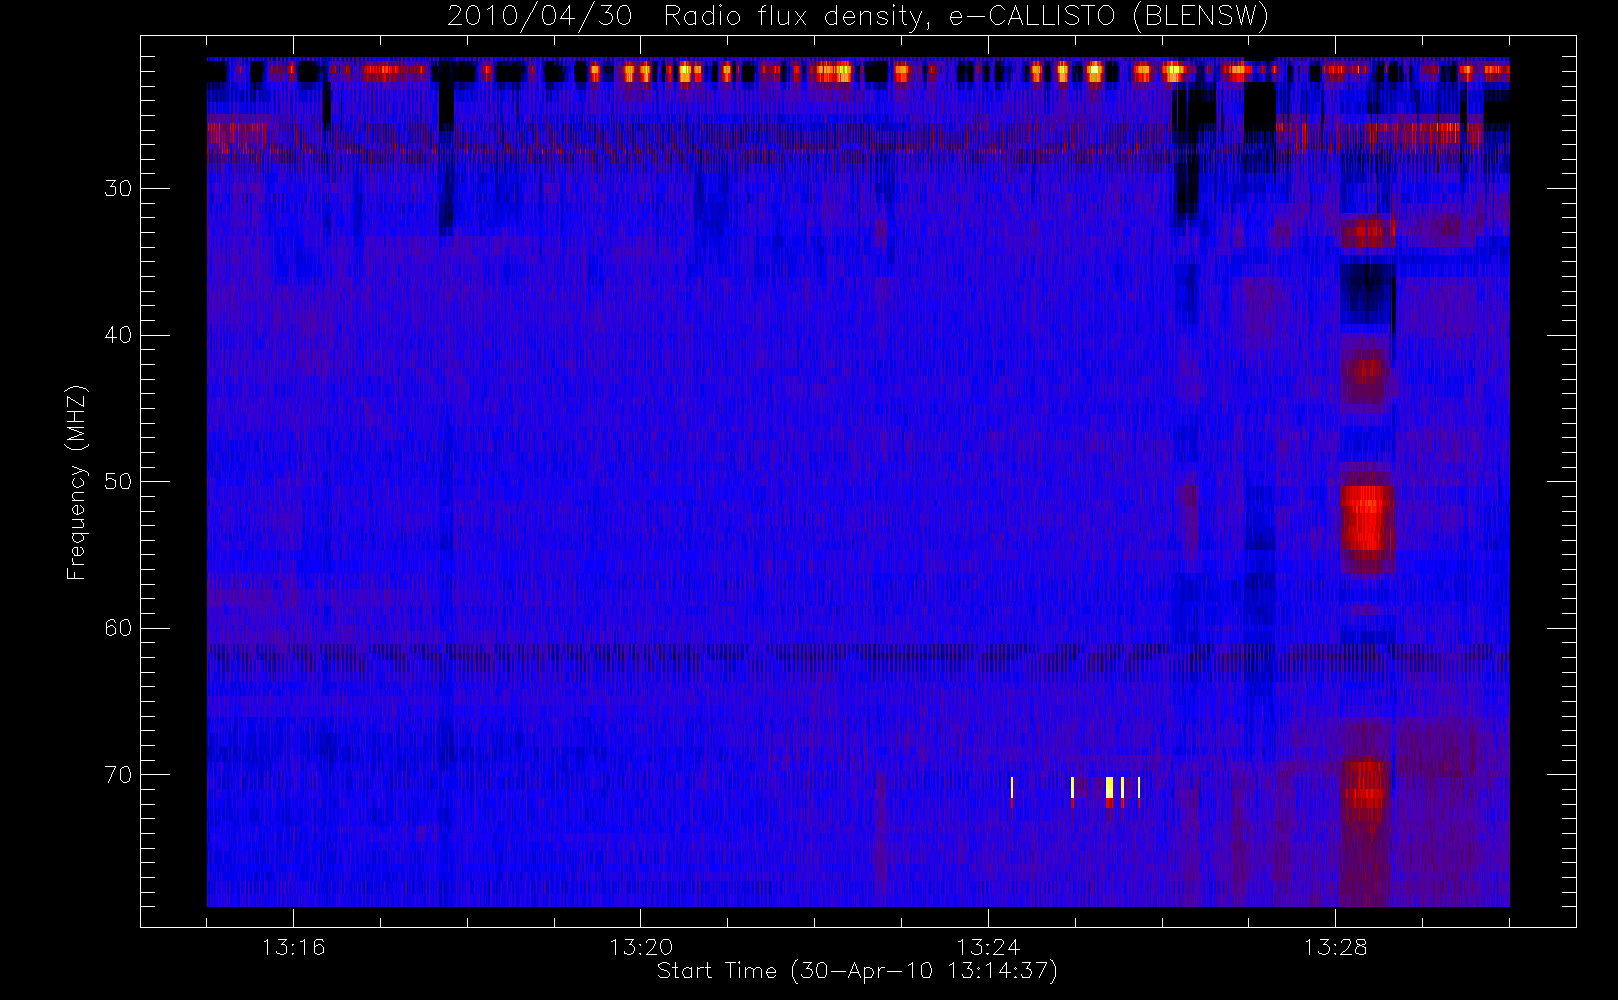Screen dimensions: 1618x1000
Task: Click the "Frequency (MHZ)" axis label
Action: pos(77,482)
